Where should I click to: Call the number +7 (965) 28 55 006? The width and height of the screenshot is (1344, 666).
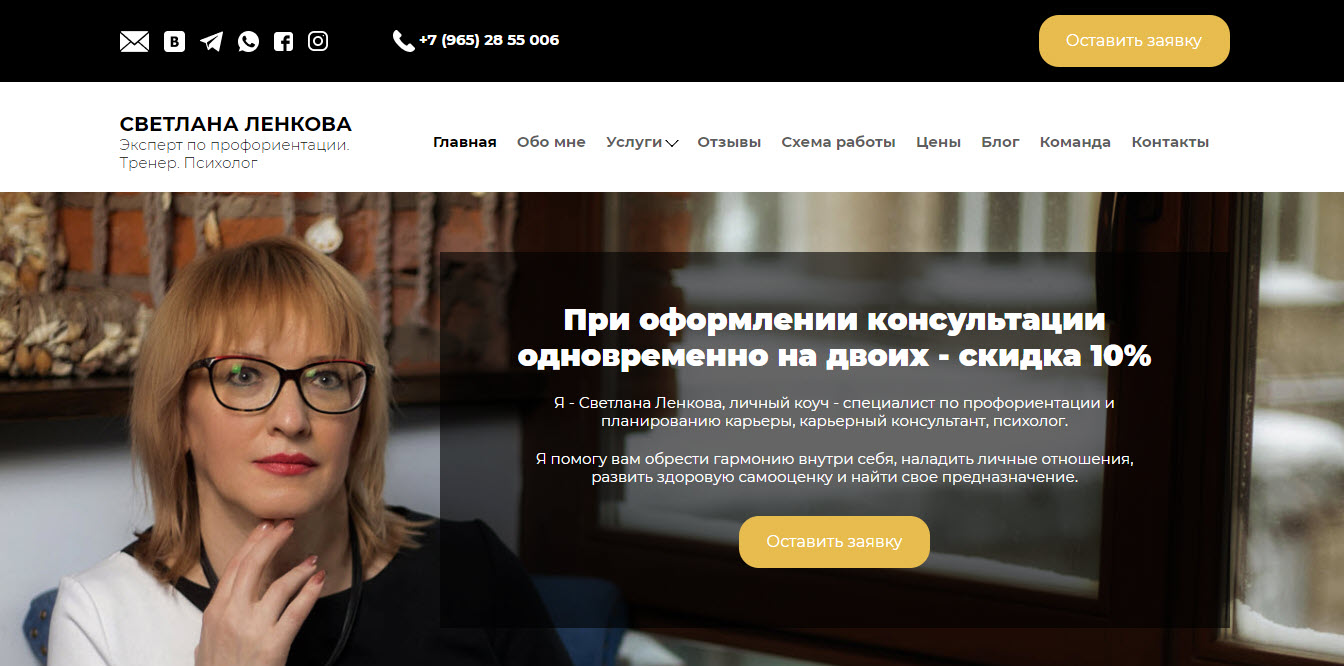(x=489, y=40)
